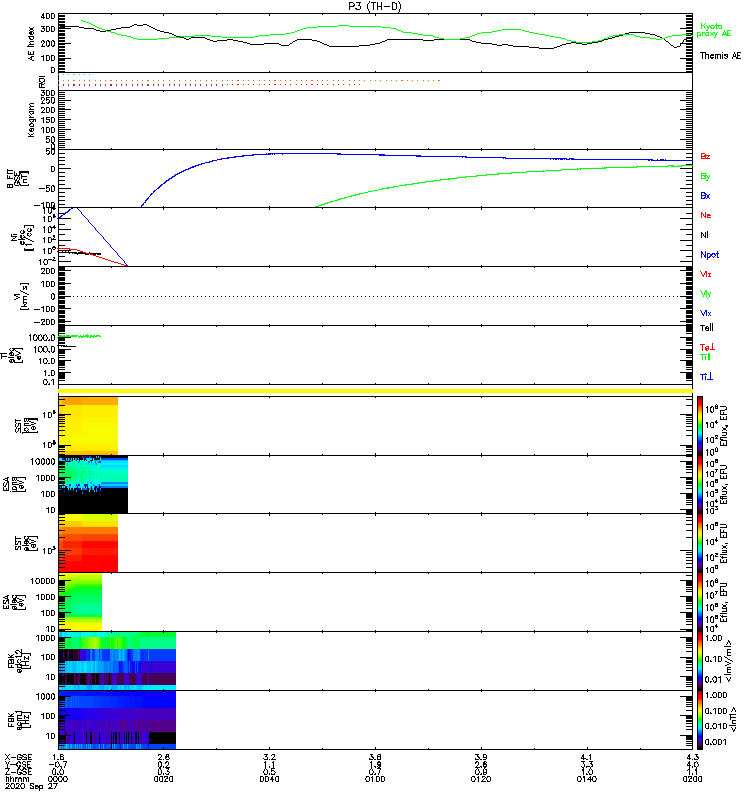
Task: Click the SST ion panel Eflux color bar
Action: (700, 426)
